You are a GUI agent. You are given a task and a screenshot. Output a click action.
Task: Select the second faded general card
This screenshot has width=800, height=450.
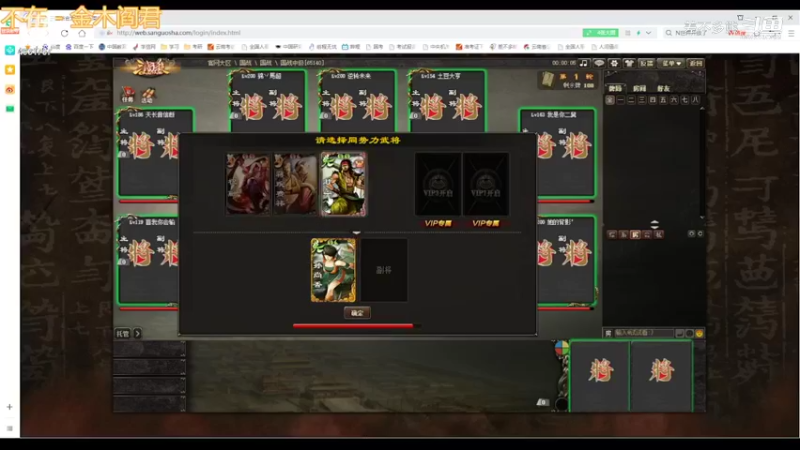(x=295, y=184)
